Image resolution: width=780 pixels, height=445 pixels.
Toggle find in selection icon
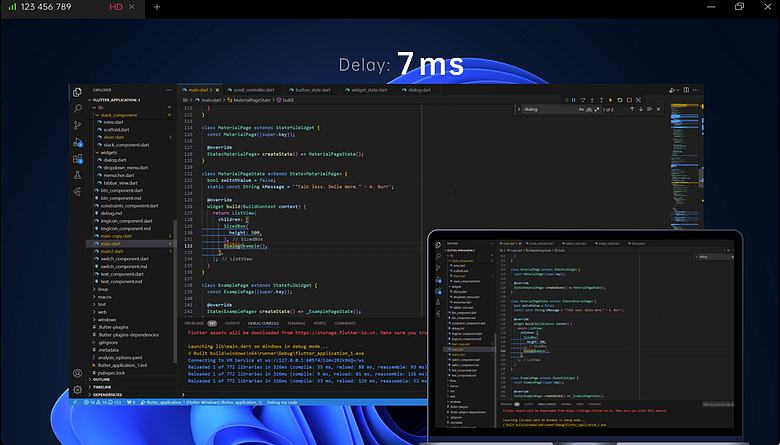[649, 109]
